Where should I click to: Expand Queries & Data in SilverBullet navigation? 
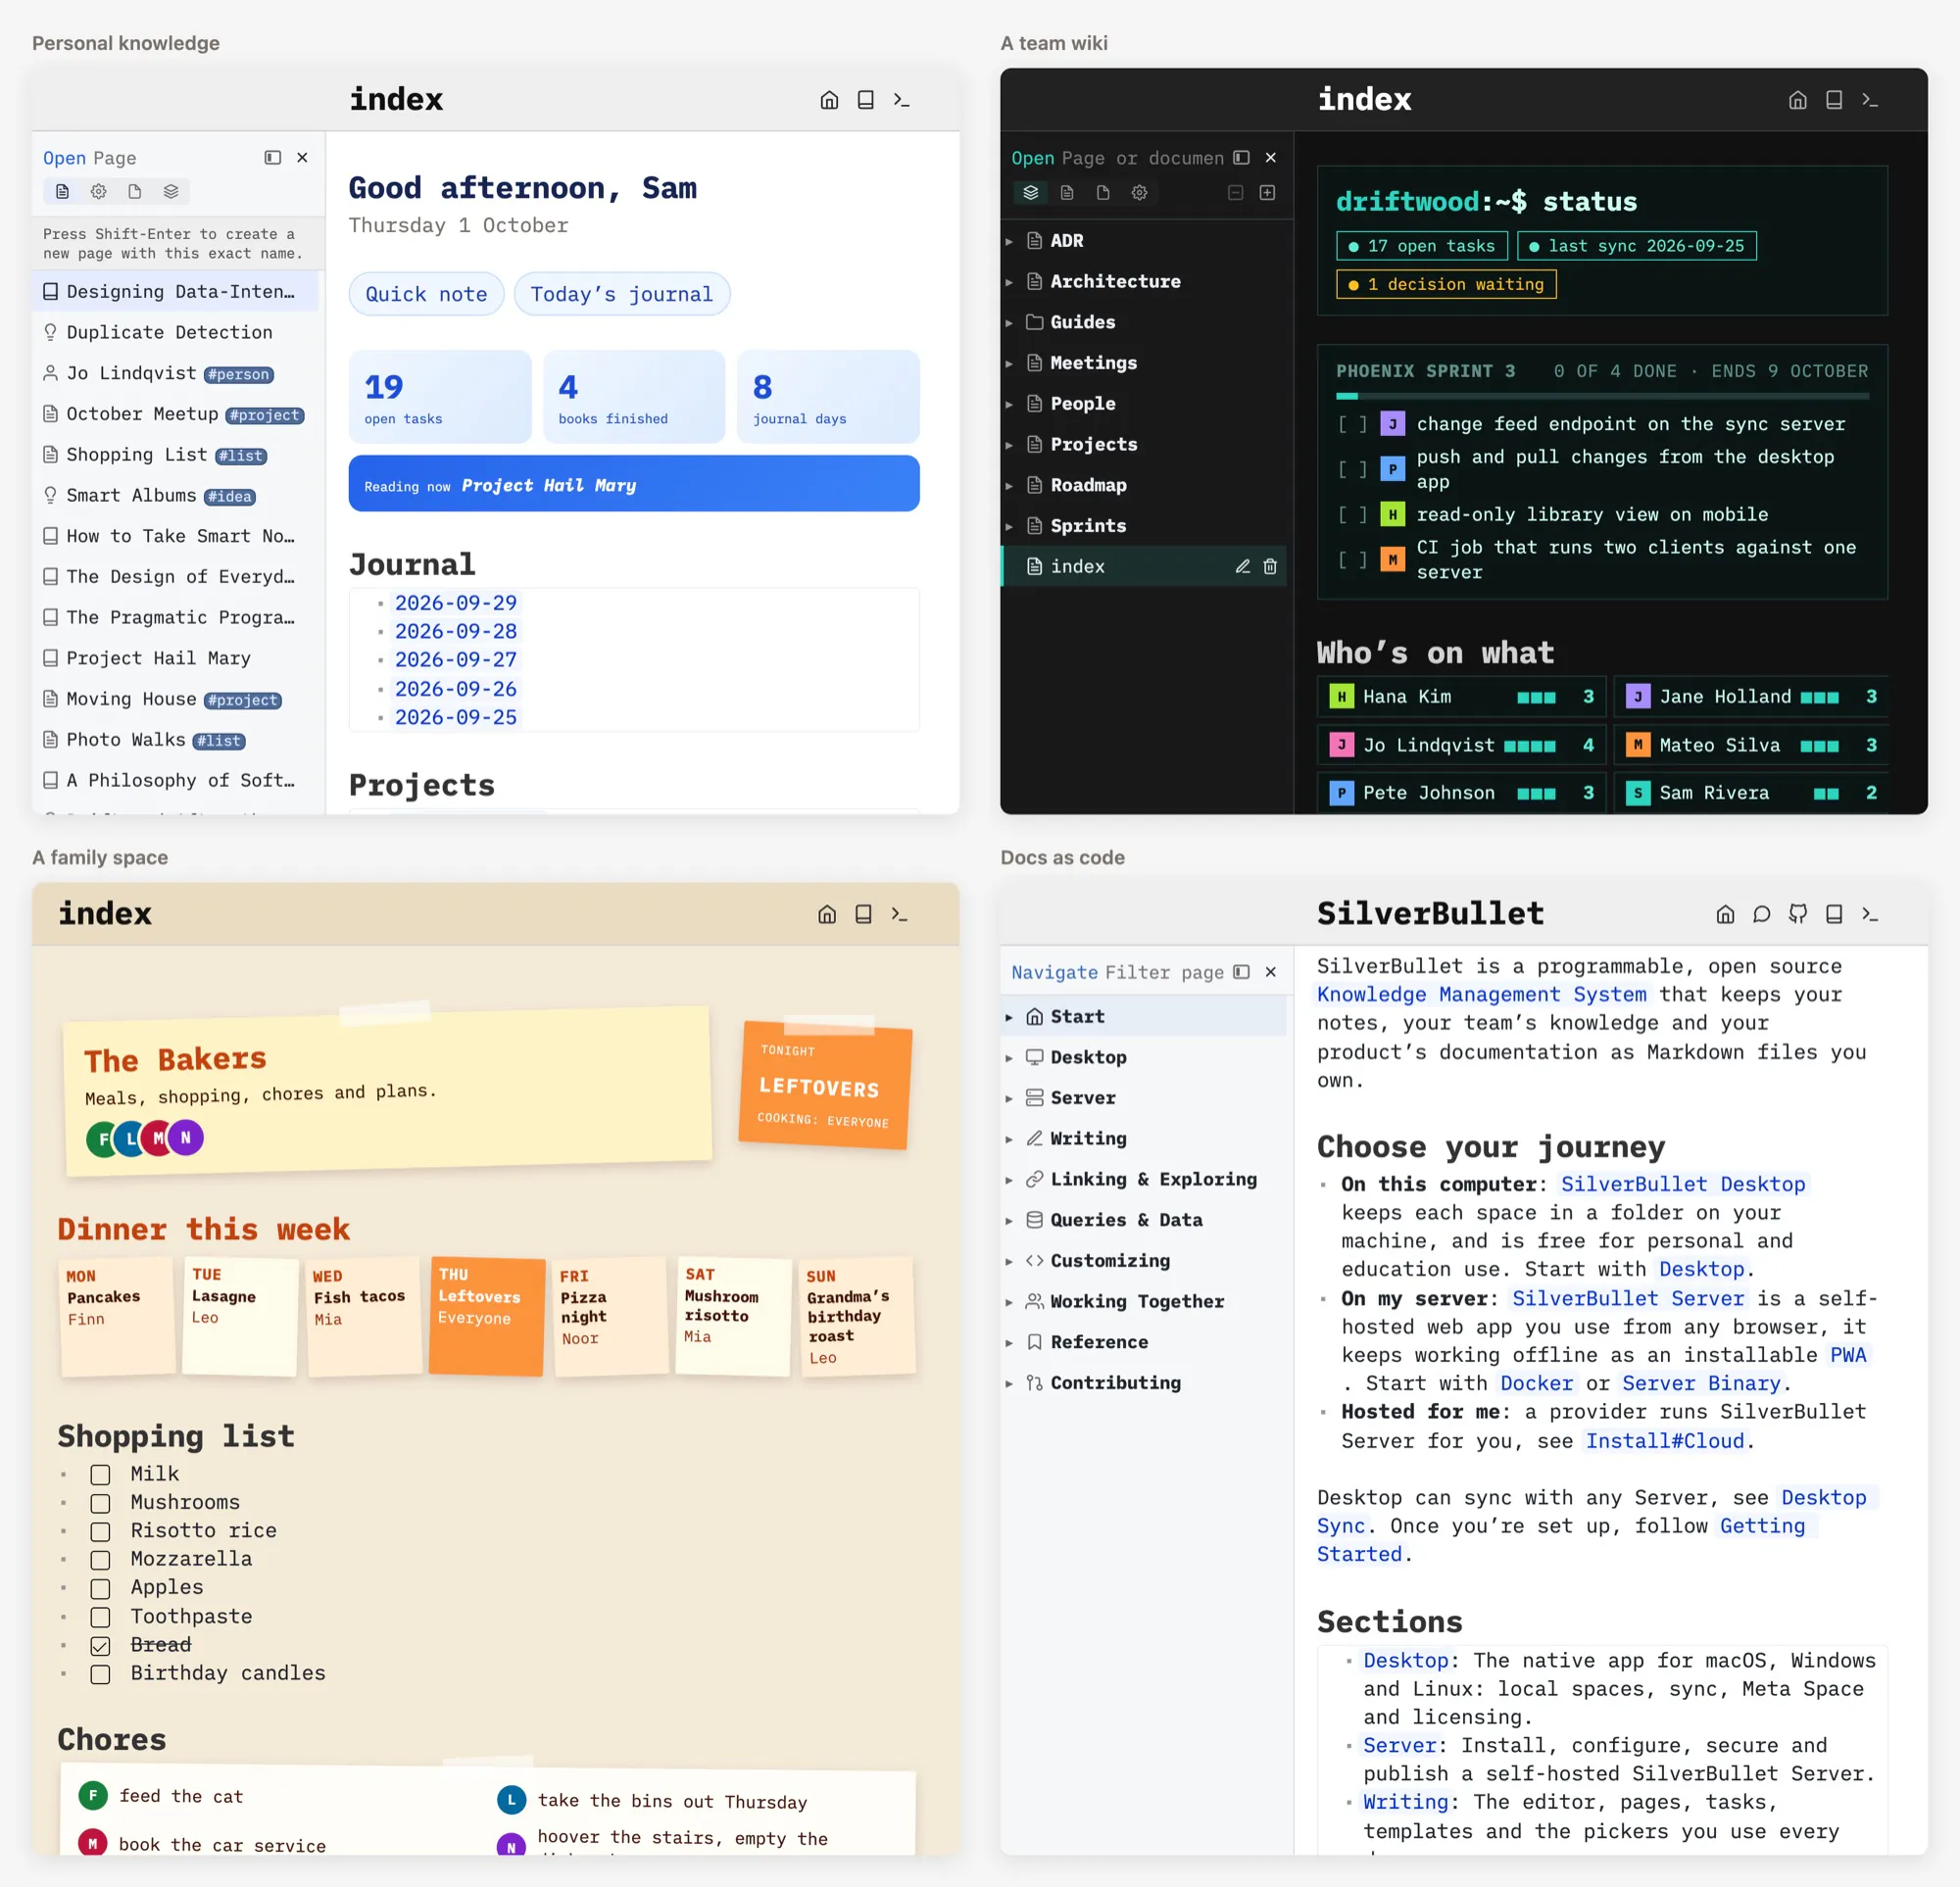click(x=1009, y=1220)
